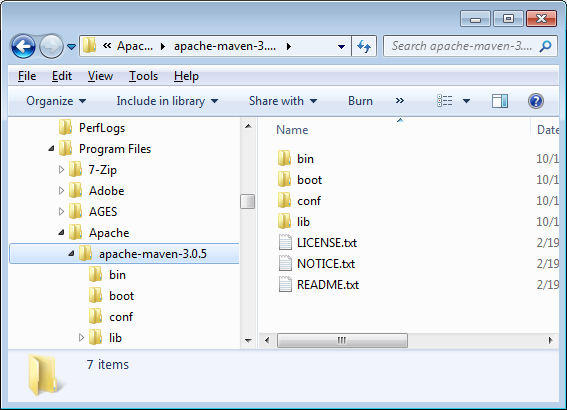
Task: Collapse the apache-maven-3.0.5 tree node
Action: tap(72, 253)
